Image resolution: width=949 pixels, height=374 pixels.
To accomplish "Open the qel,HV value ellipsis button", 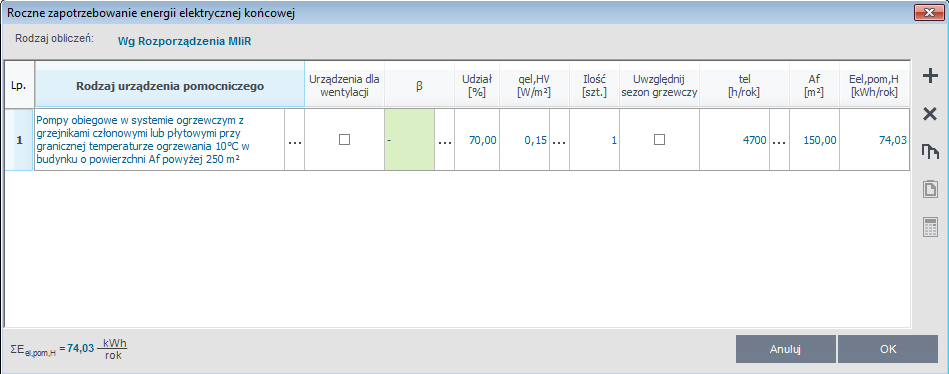I will click(x=559, y=140).
